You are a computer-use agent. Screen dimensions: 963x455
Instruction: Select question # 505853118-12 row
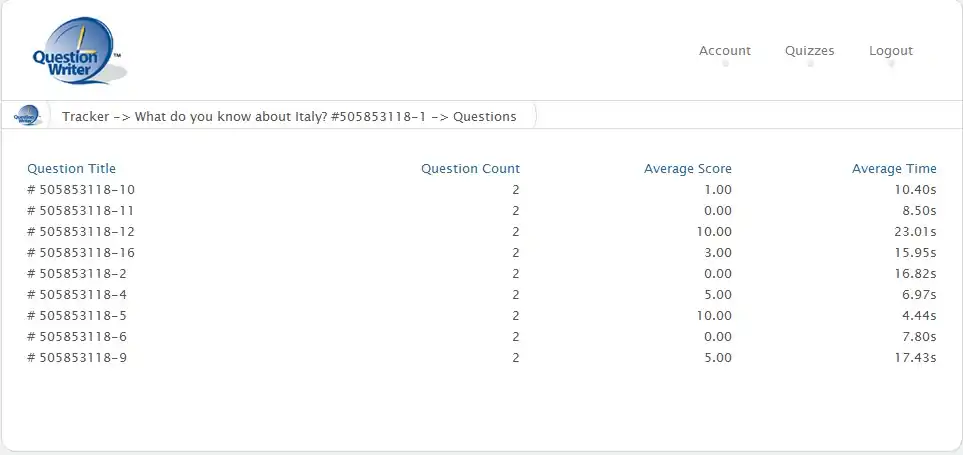pyautogui.click(x=81, y=231)
